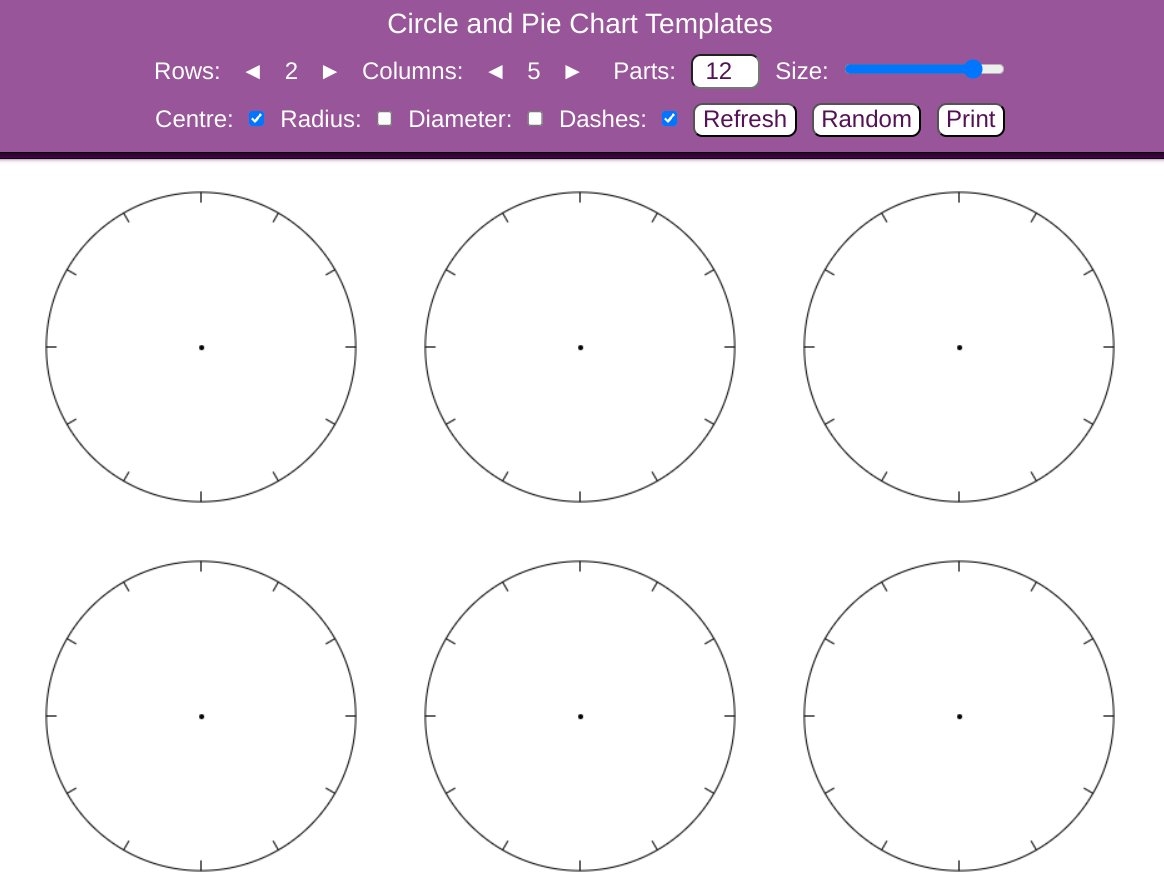Click the top-middle circle template

click(x=580, y=347)
